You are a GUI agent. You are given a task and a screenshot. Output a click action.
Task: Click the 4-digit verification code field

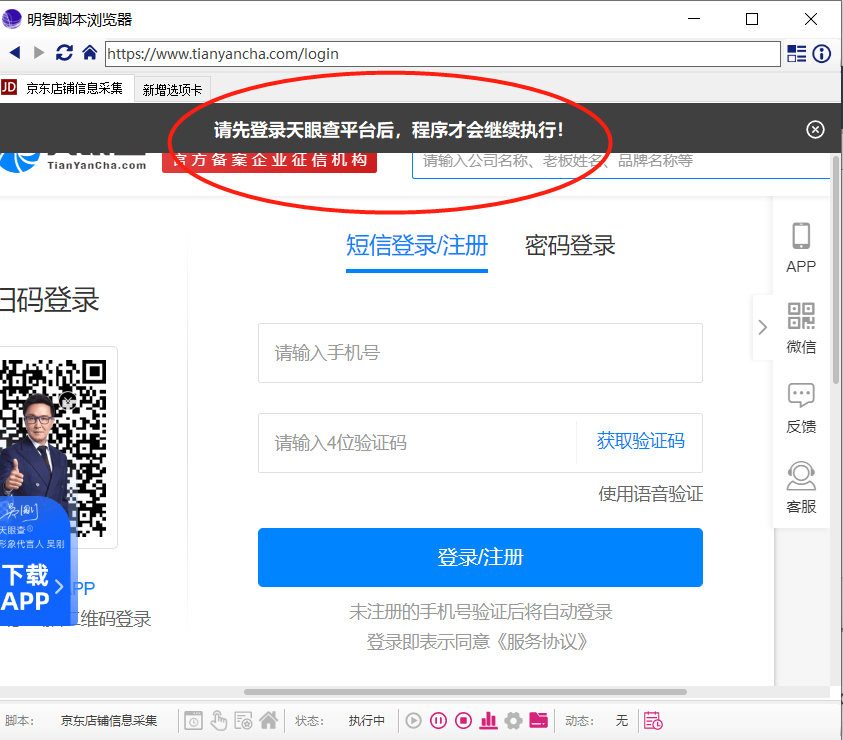point(417,443)
